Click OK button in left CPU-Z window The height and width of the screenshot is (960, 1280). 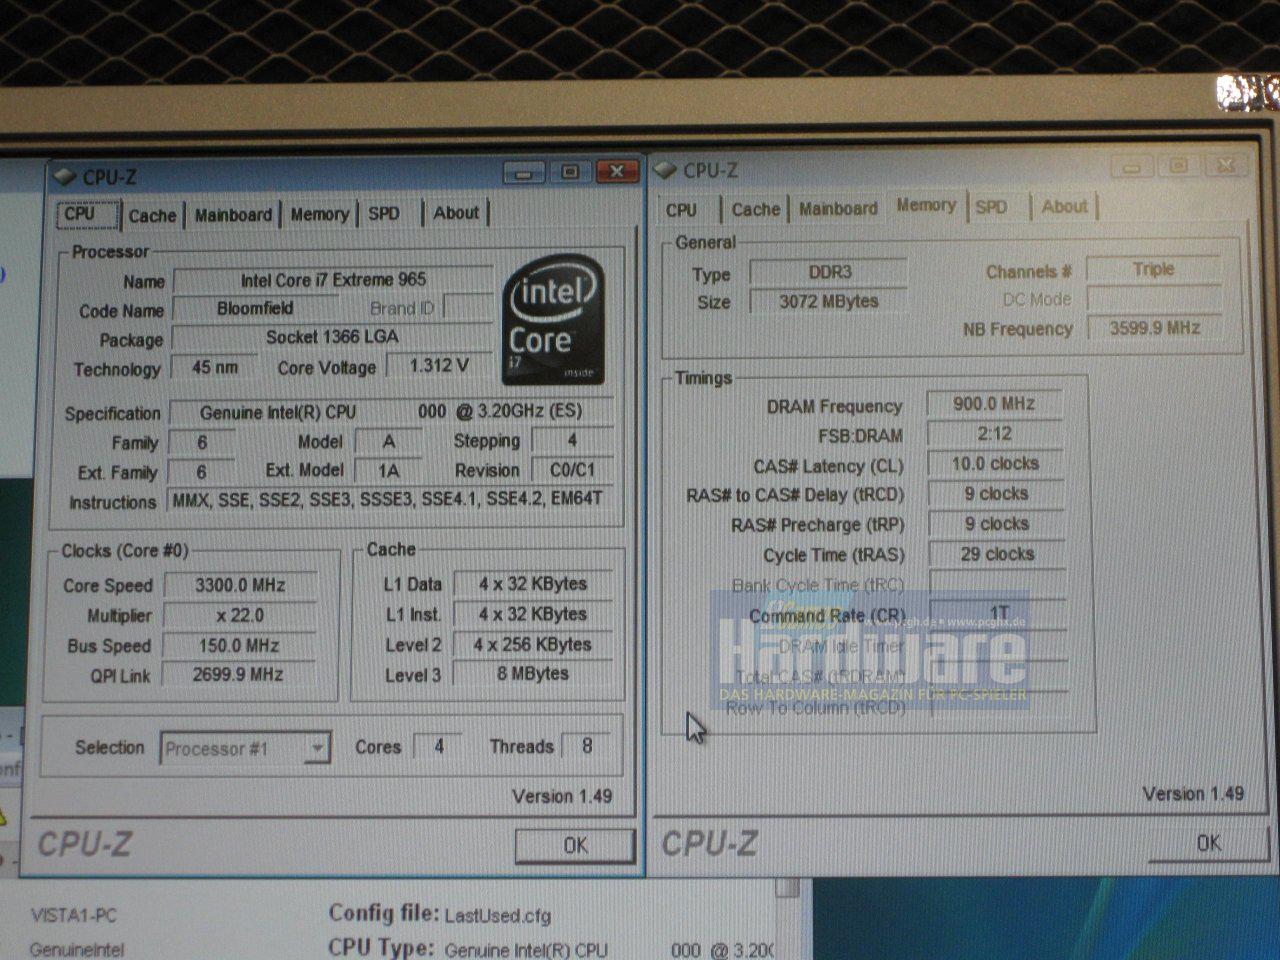click(x=575, y=846)
